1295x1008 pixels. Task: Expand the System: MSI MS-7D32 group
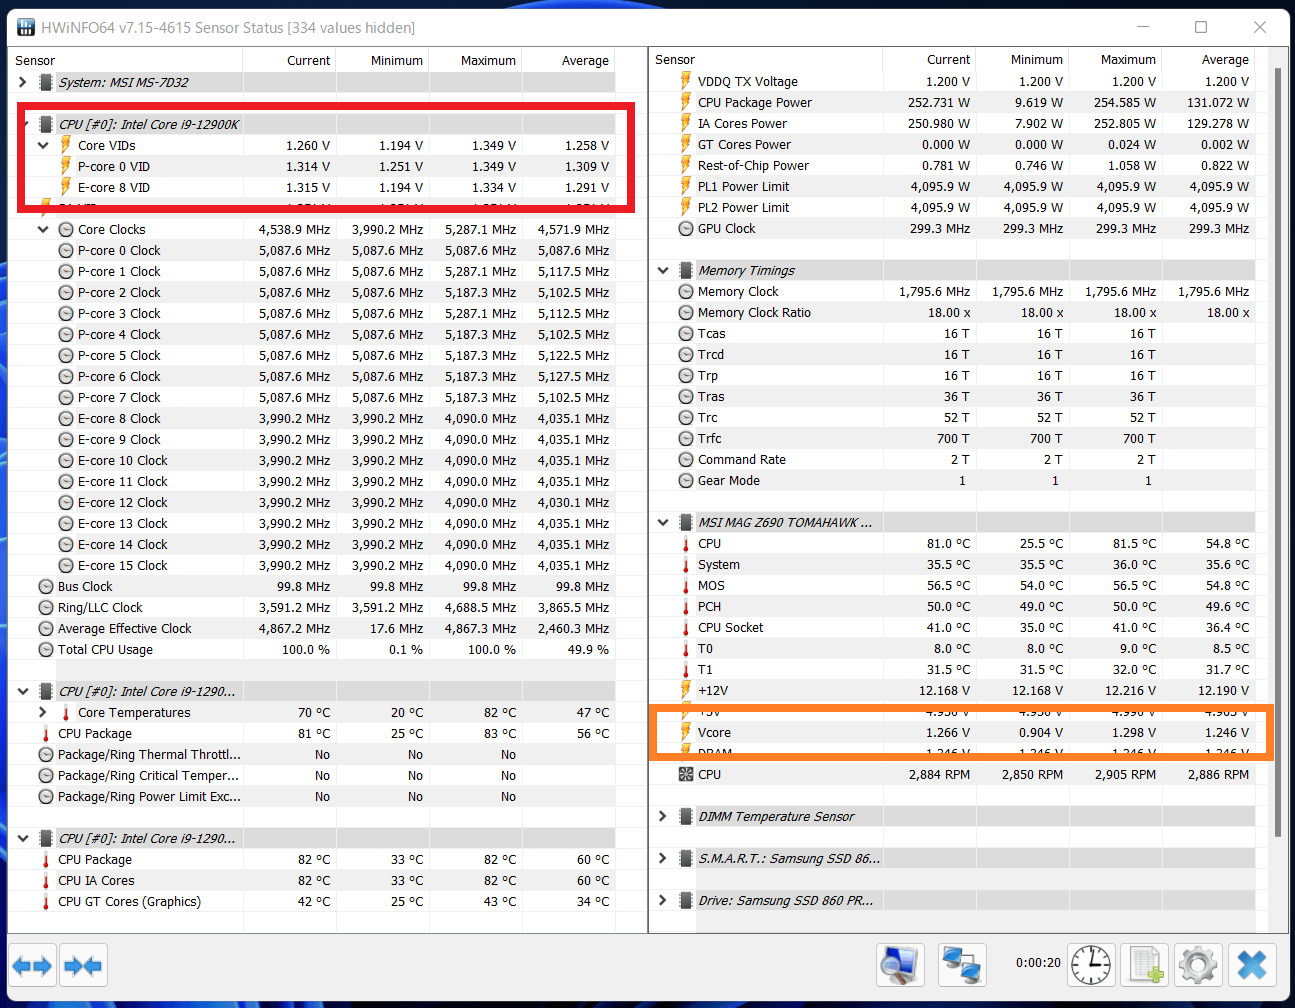click(x=23, y=82)
